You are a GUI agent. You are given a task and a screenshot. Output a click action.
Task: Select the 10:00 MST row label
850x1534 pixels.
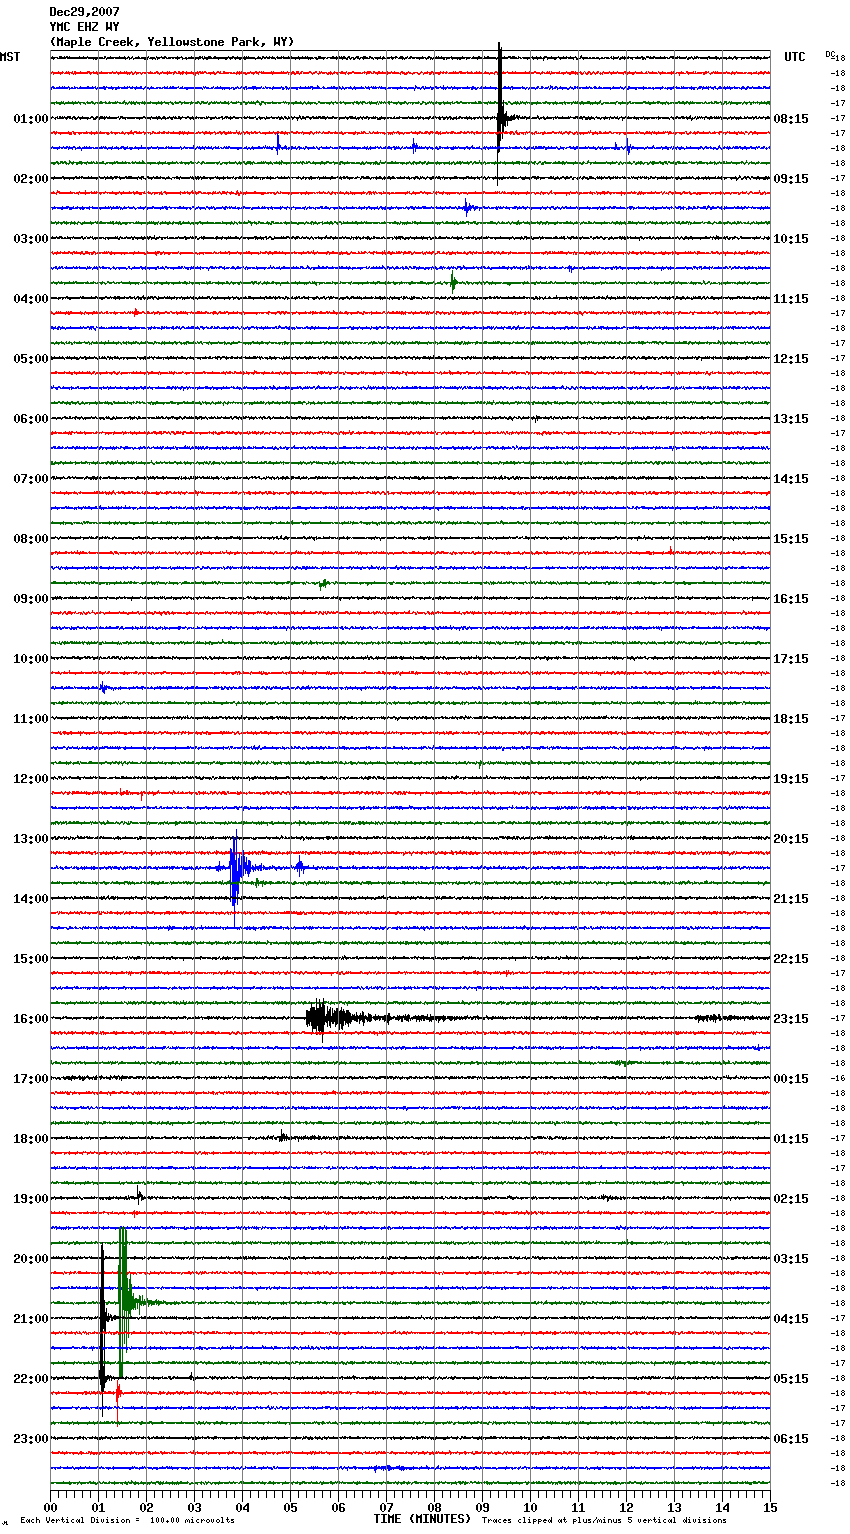(31, 659)
